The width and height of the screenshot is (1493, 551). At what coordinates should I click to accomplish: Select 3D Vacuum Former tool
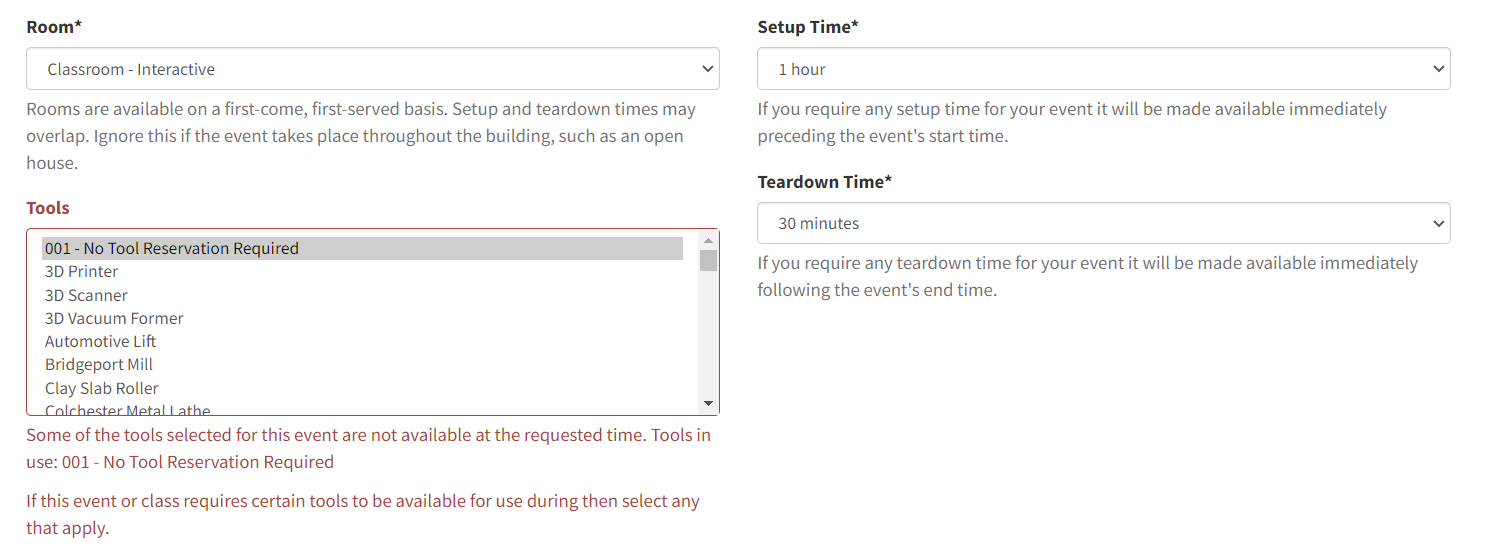pyautogui.click(x=362, y=318)
